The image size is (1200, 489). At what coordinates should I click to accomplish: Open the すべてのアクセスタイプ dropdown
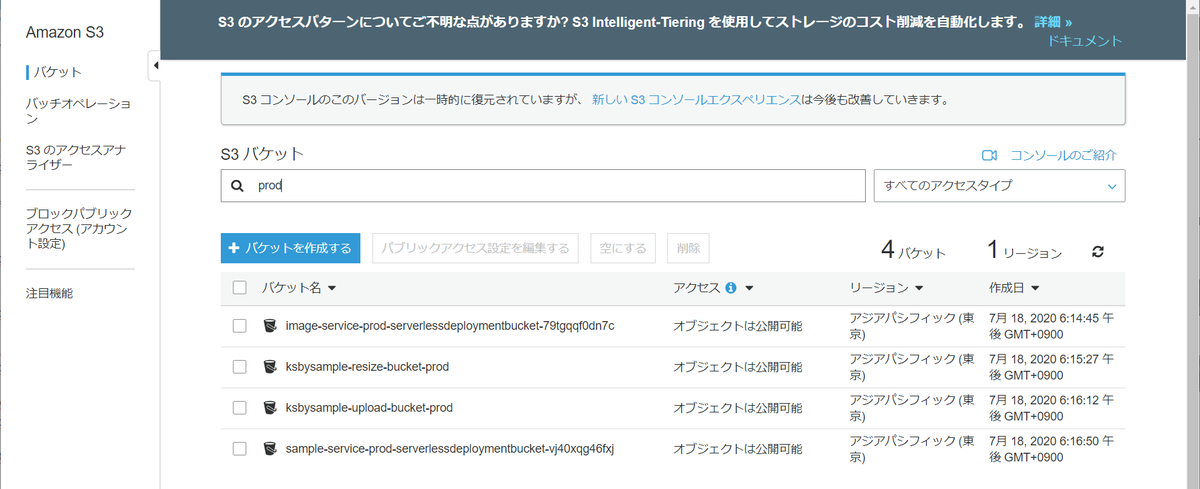click(999, 186)
